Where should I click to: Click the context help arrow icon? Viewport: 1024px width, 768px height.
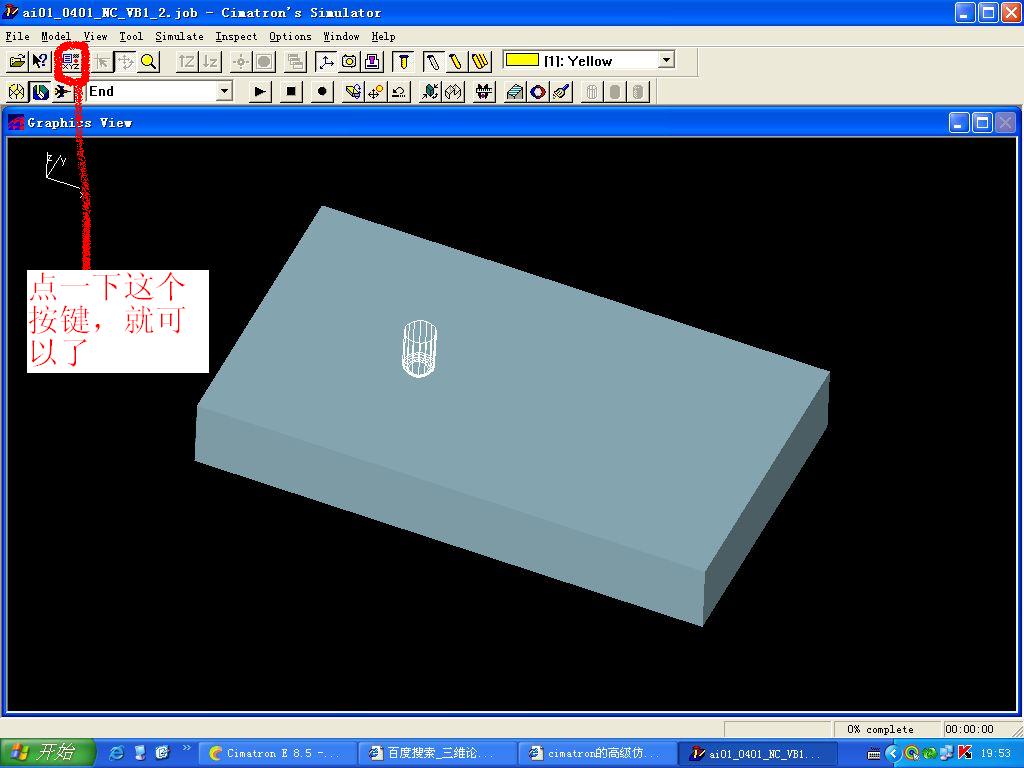[40, 61]
